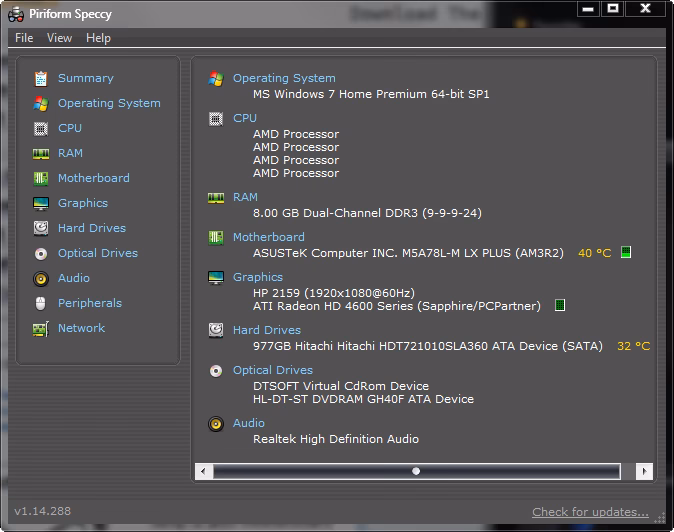Click the Radeon graphics card green indicator icon
The height and width of the screenshot is (532, 674).
click(560, 305)
